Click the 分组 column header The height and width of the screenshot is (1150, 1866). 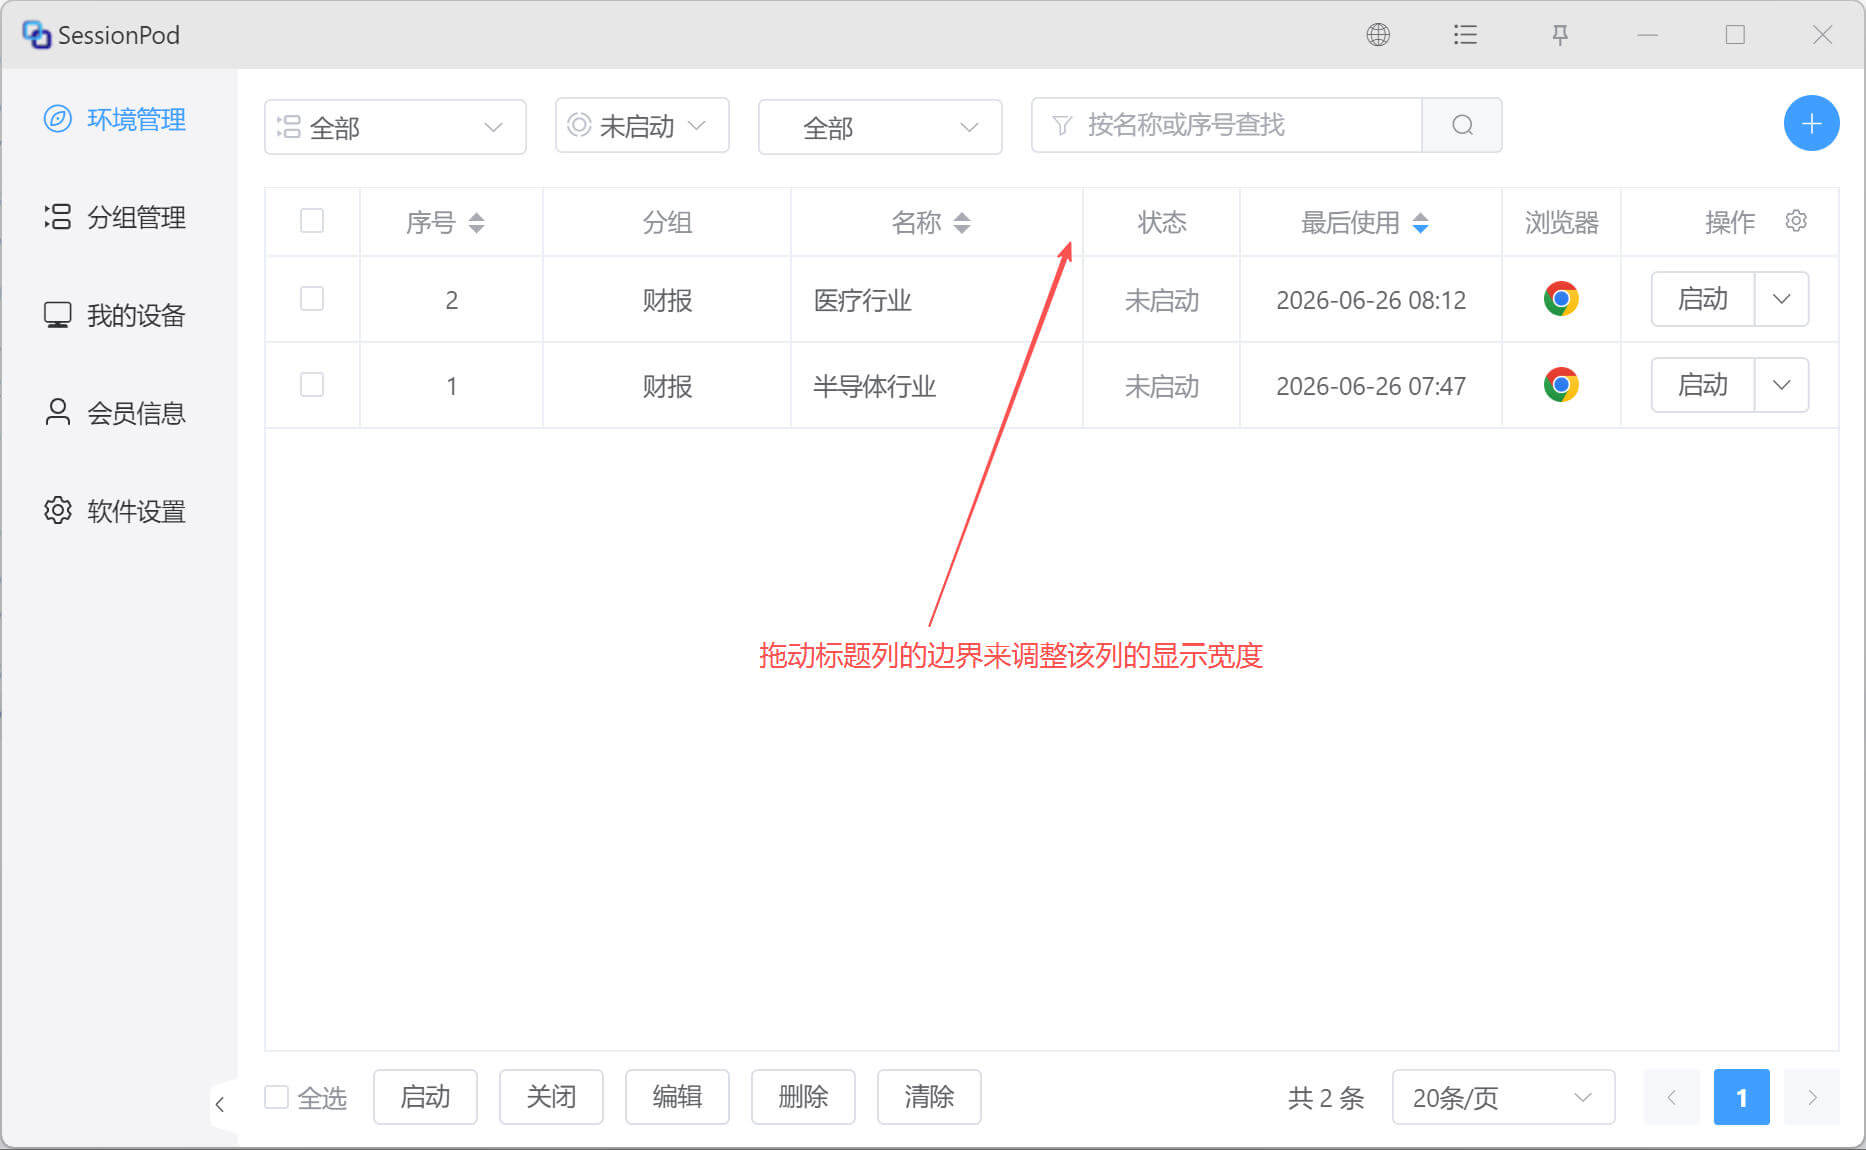click(x=667, y=222)
